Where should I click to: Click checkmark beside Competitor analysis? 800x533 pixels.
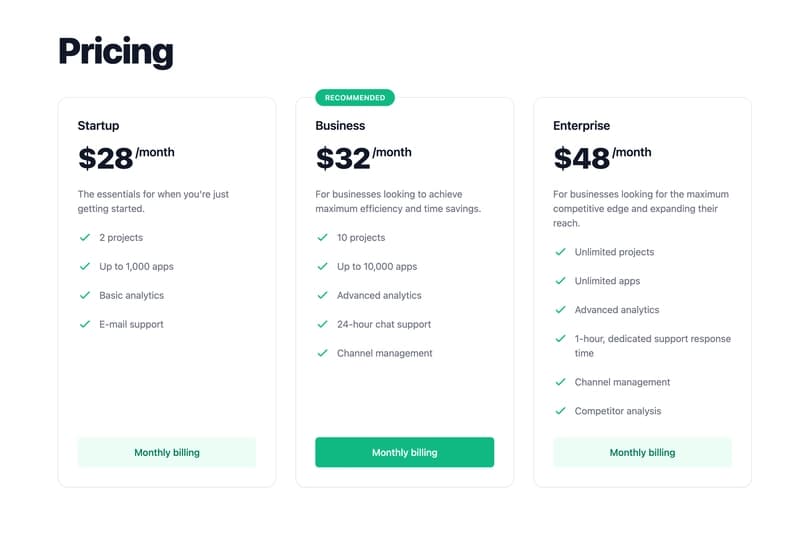tap(560, 411)
